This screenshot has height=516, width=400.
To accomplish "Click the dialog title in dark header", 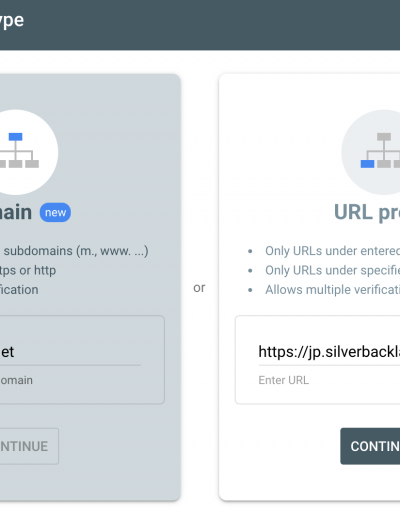I will pos(12,21).
